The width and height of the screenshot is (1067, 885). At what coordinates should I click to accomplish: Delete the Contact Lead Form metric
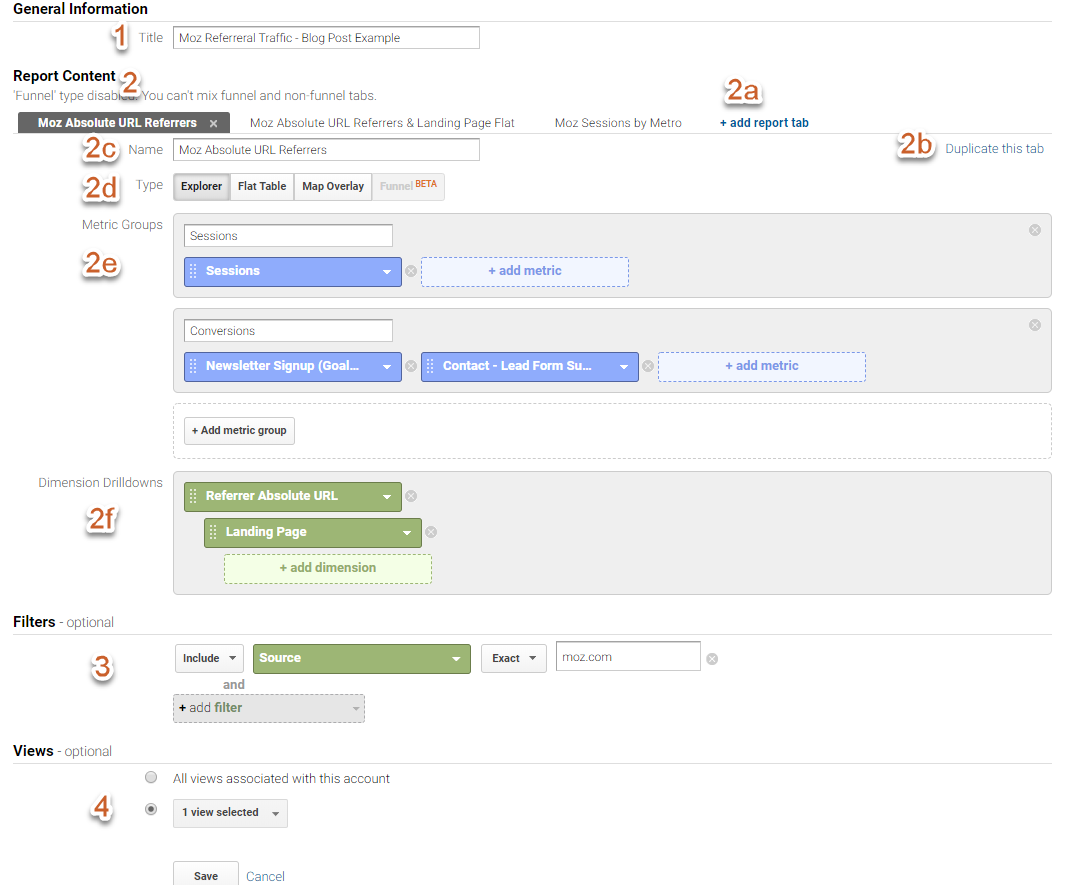point(648,366)
